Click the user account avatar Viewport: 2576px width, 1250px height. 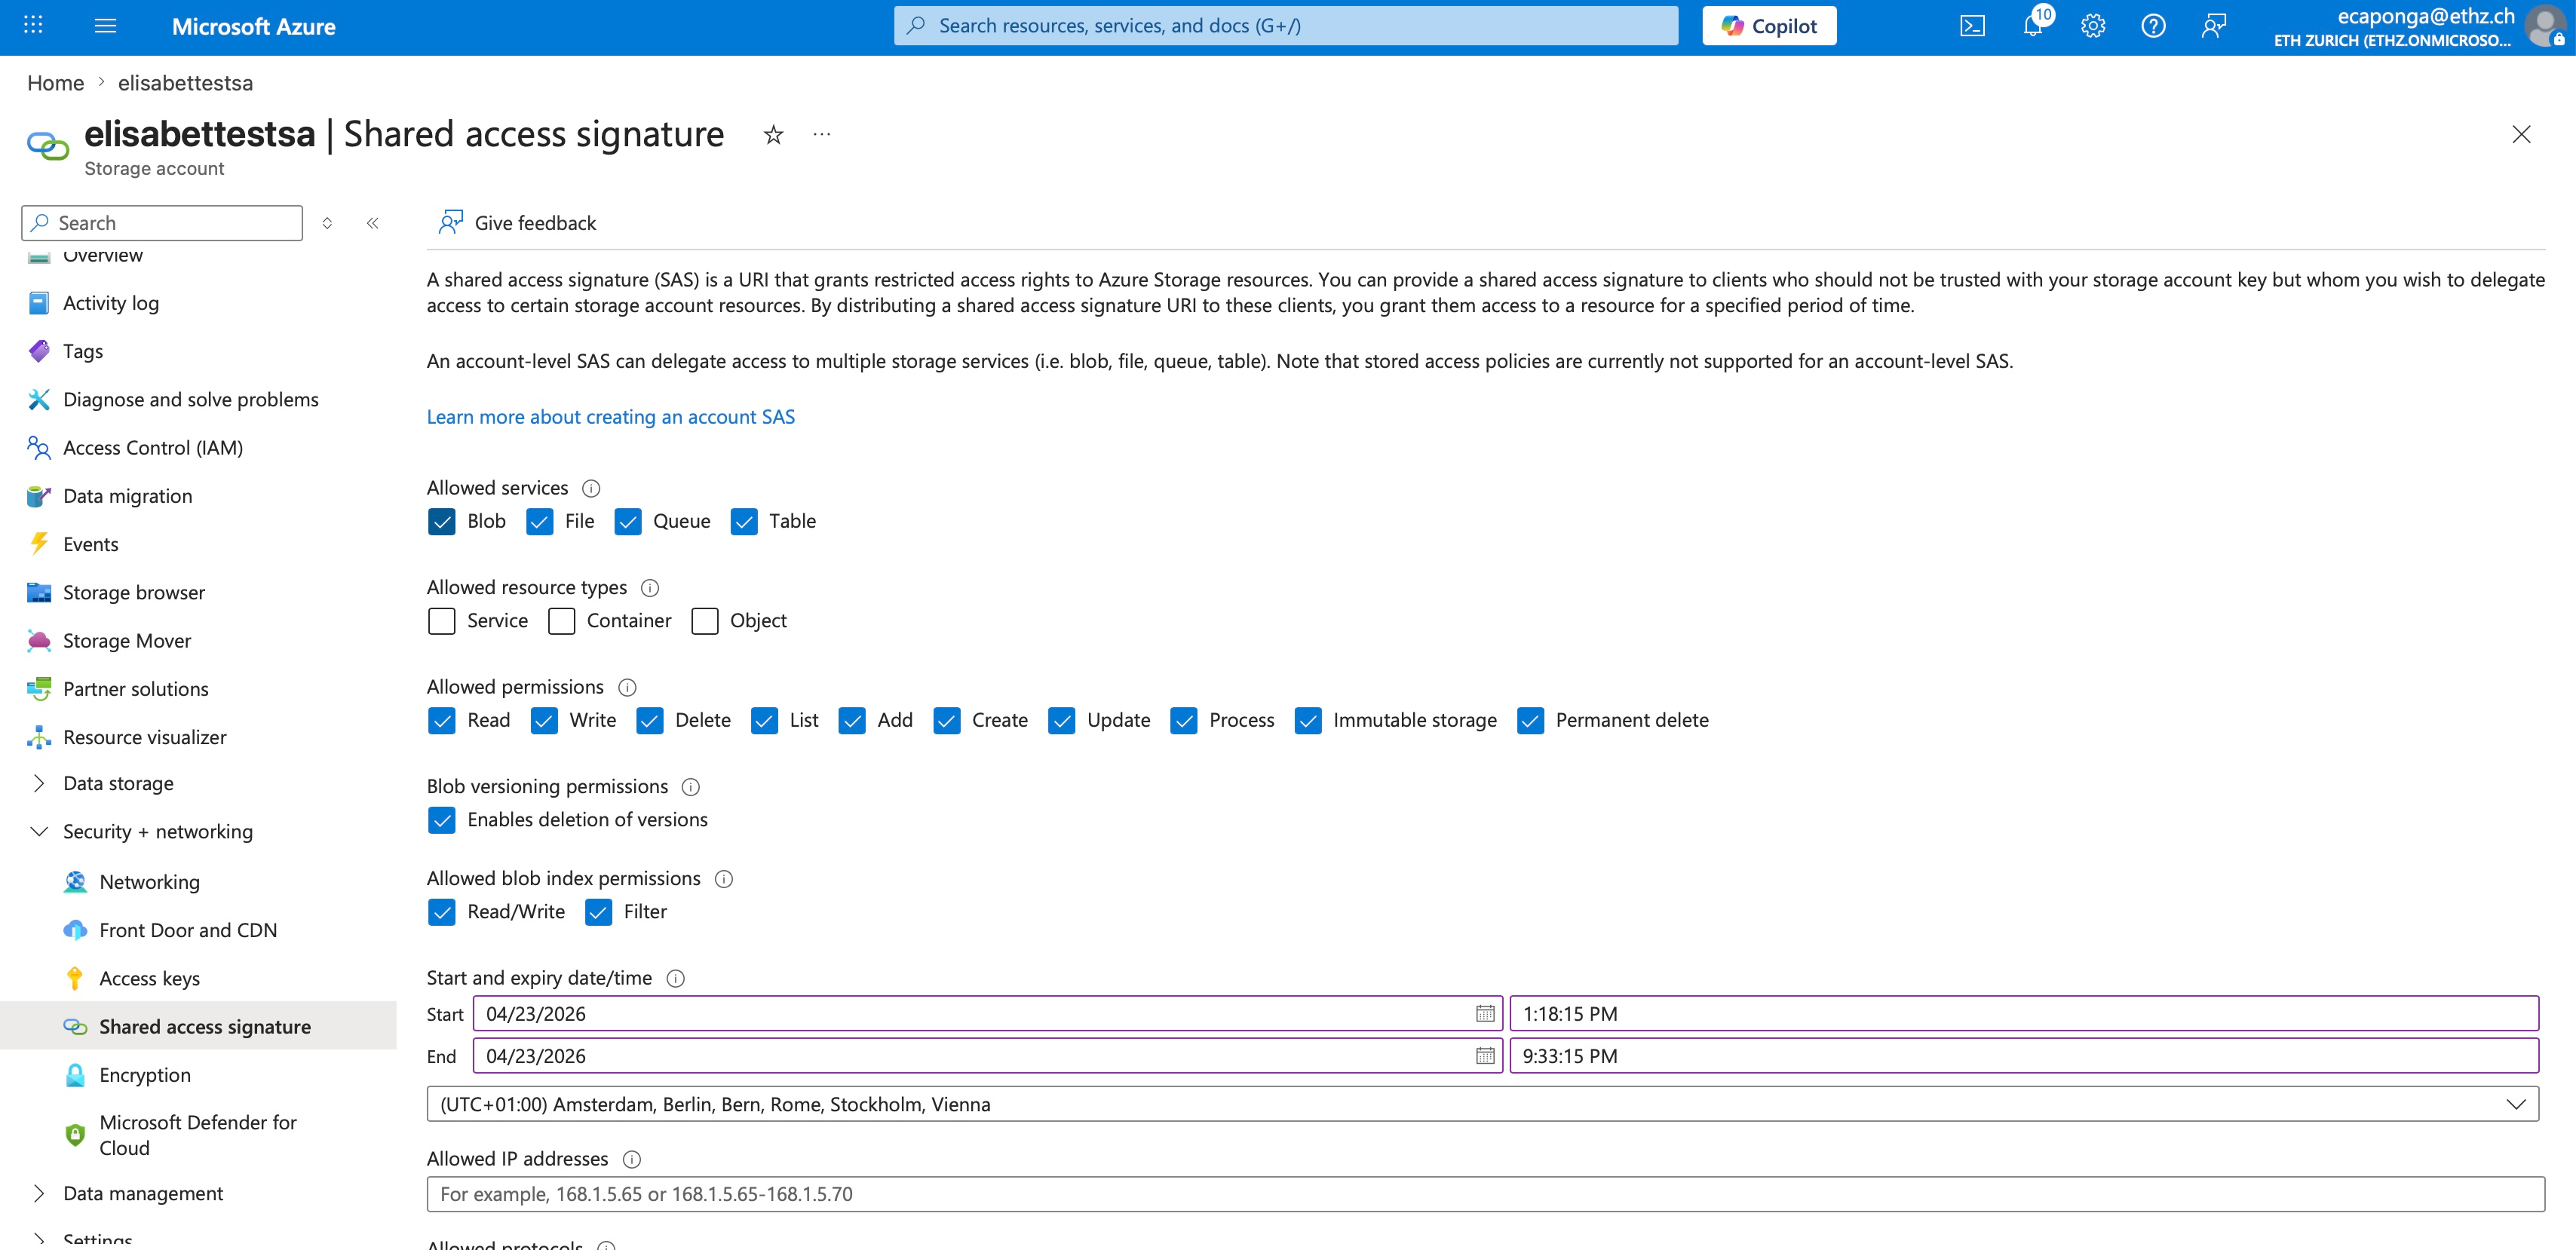coord(2547,26)
